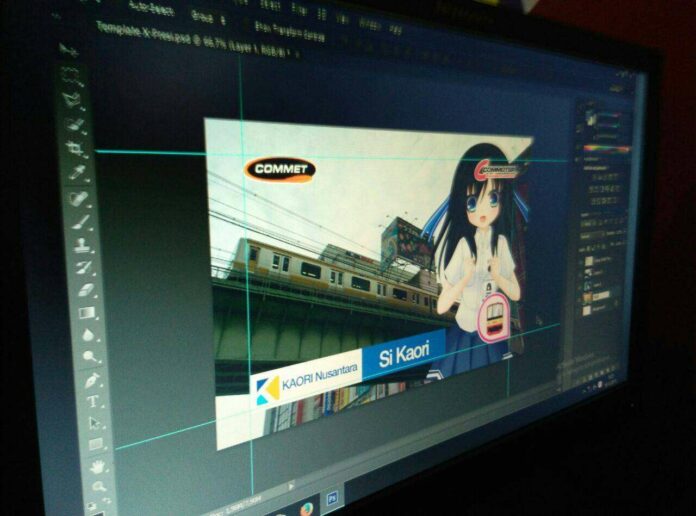This screenshot has height=516, width=696.
Task: Select the Pen tool
Action: [x=93, y=380]
